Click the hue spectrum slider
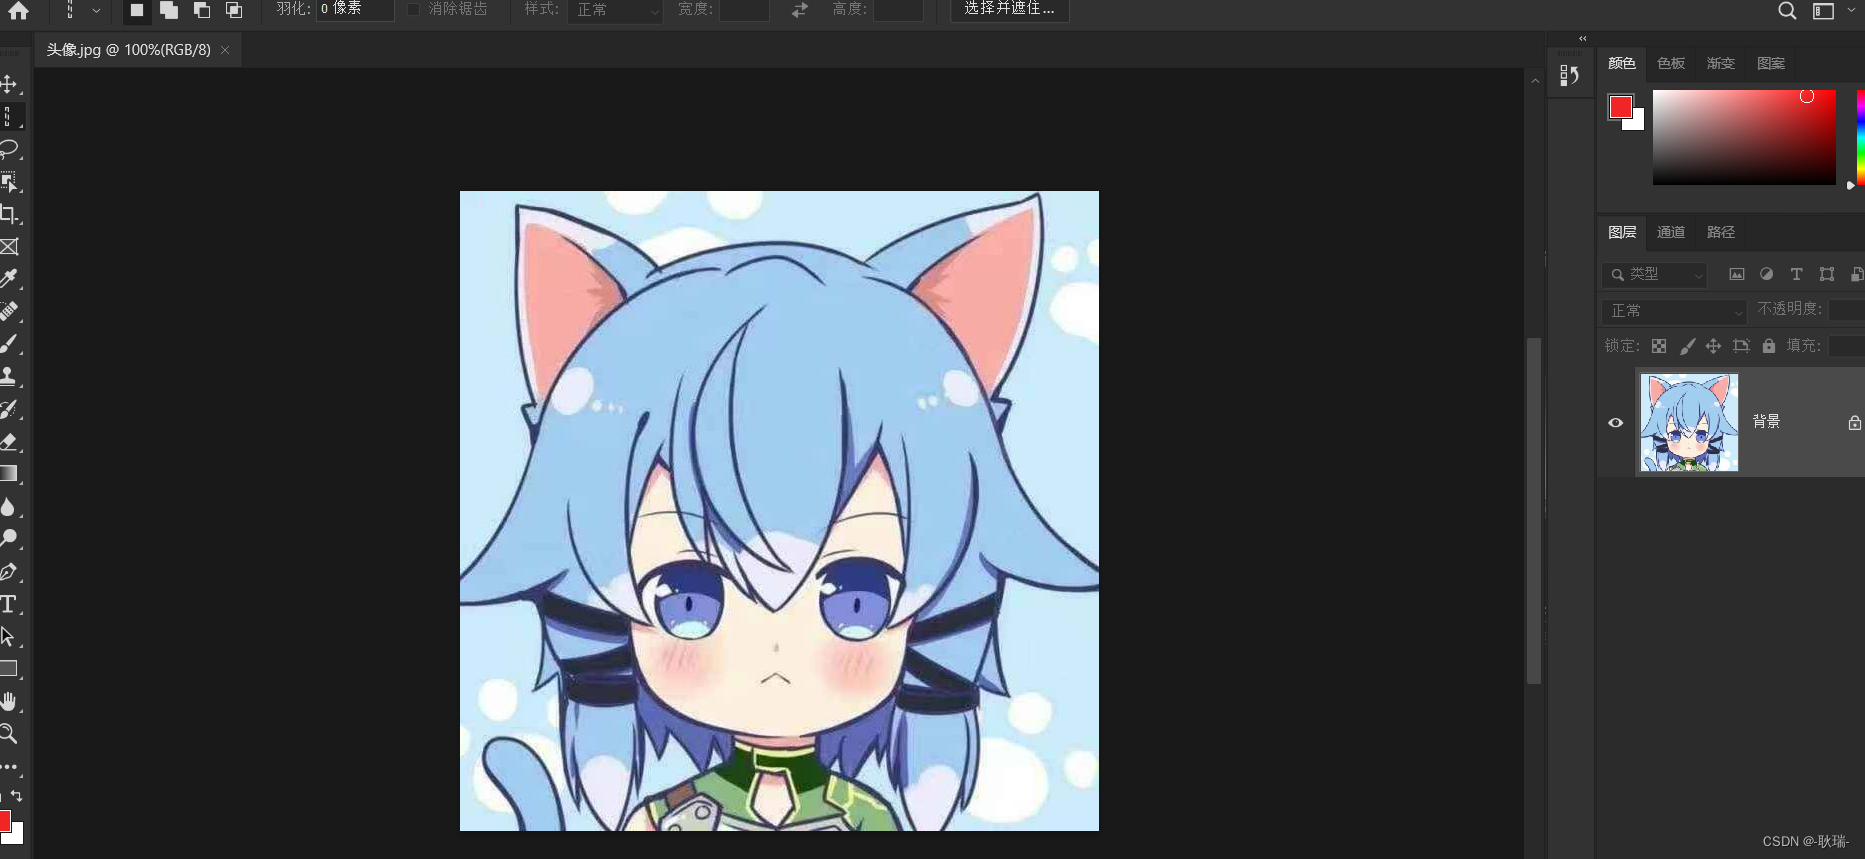This screenshot has width=1865, height=859. tap(1860, 137)
